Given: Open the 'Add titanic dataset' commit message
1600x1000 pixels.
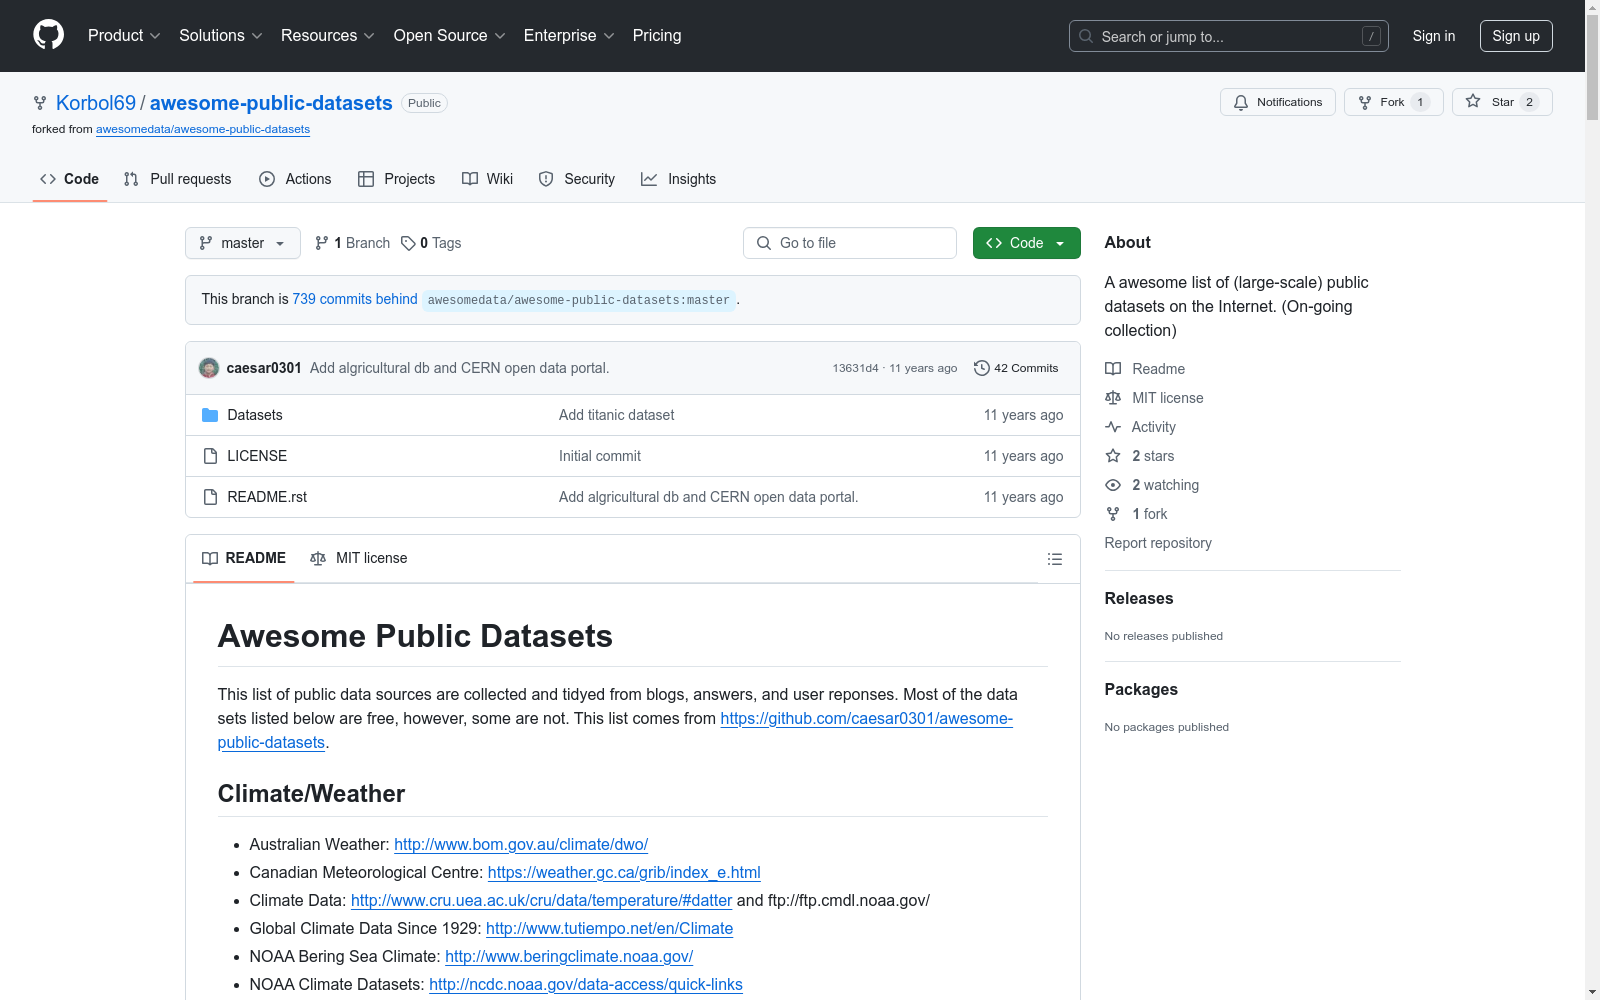Looking at the screenshot, I should [x=617, y=415].
